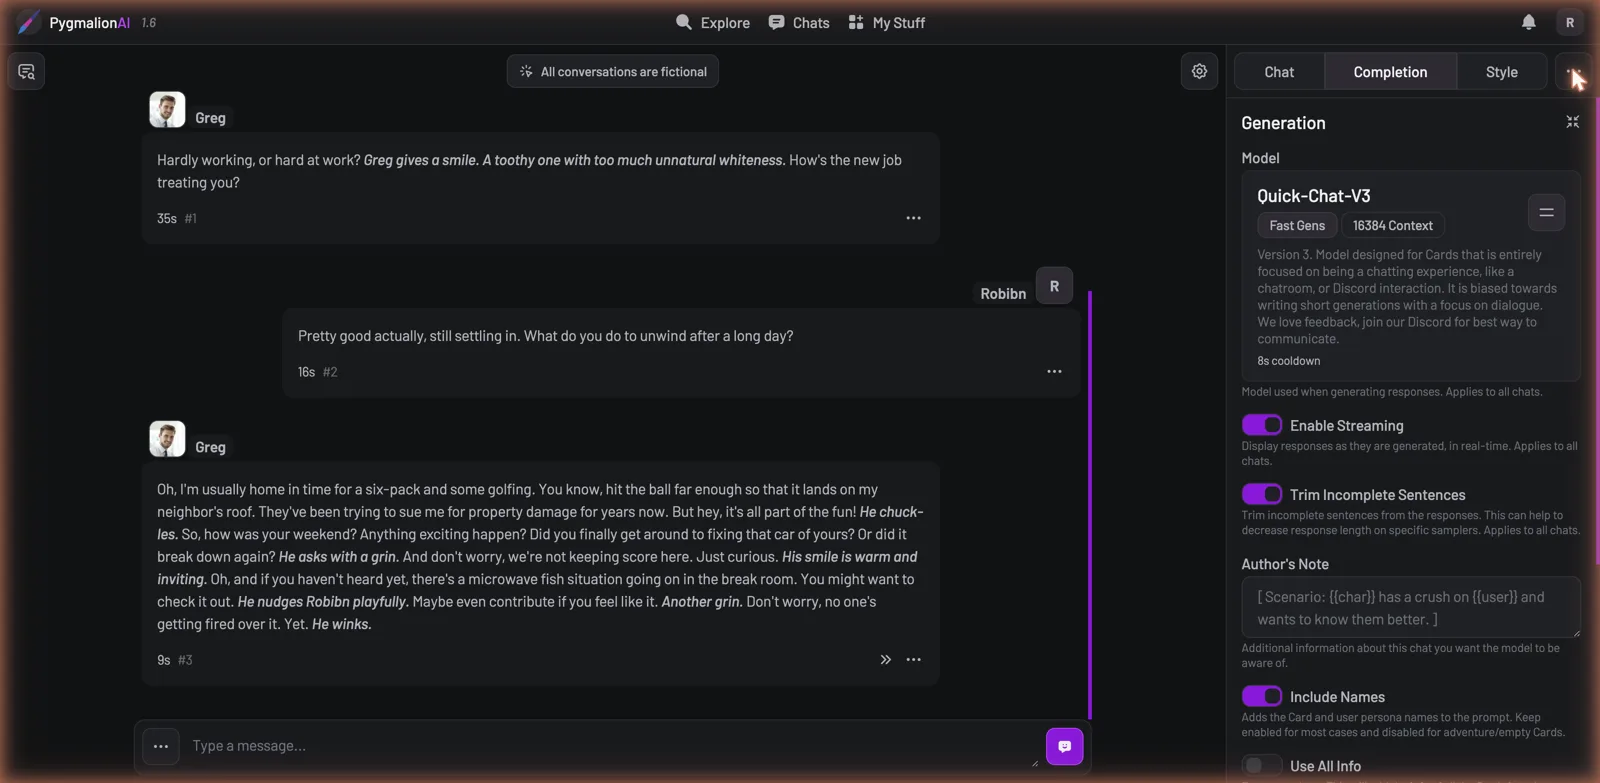Open the message input options menu
Screen dimensions: 1600x783
[x=160, y=746]
